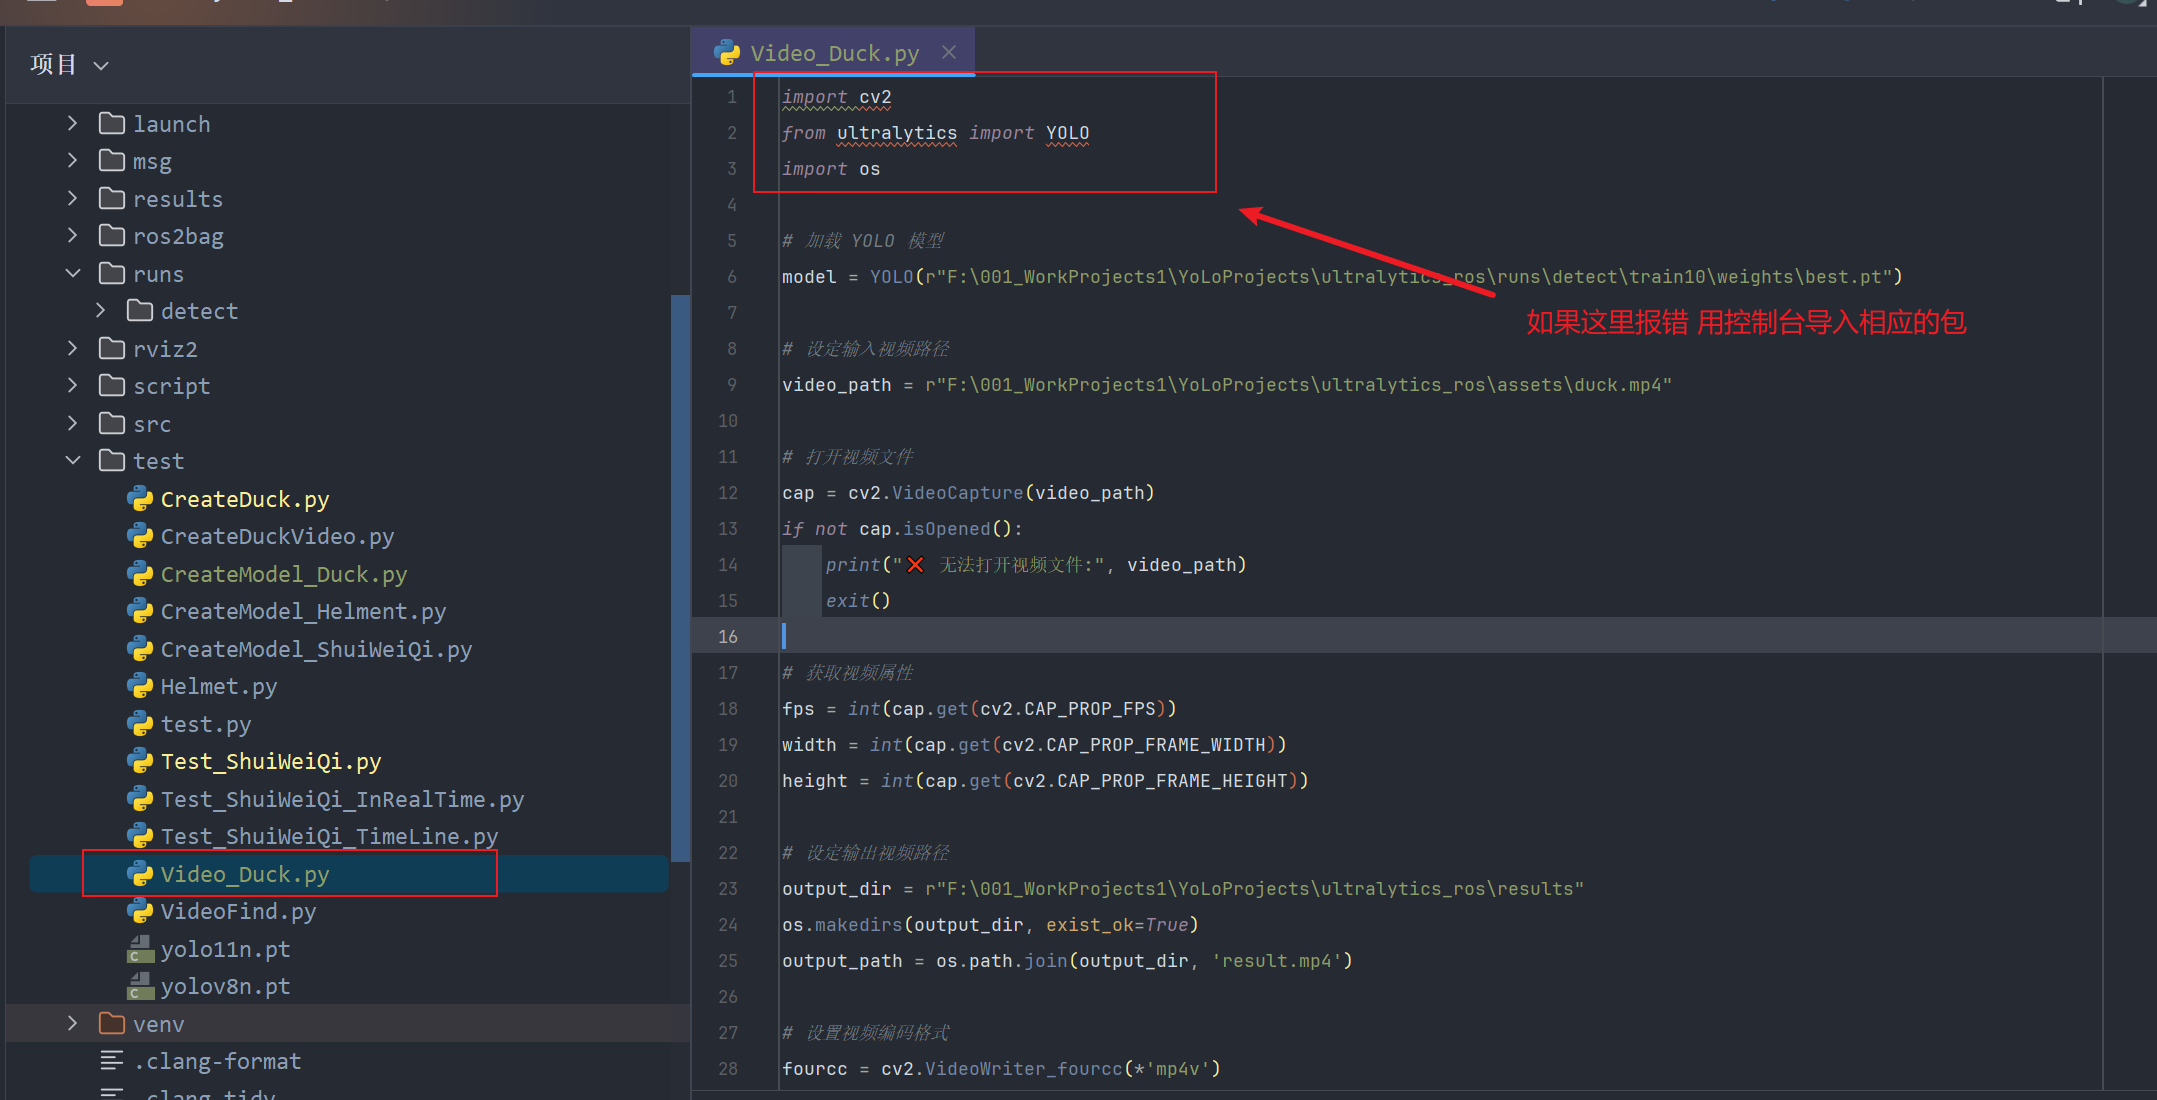Click the Python icon next to Helmet.py
Screen dimensions: 2157x1100
[140, 686]
